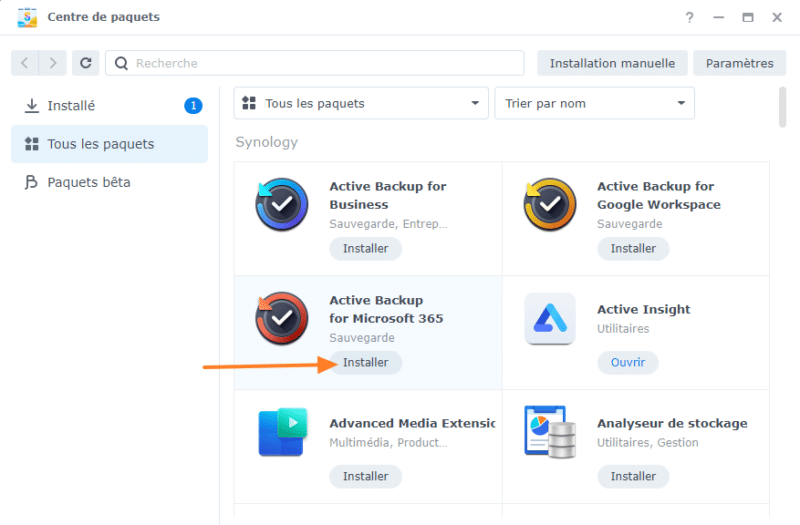Image resolution: width=800 pixels, height=525 pixels.
Task: Click Utilitaires, Gestion category text
Action: point(647,442)
